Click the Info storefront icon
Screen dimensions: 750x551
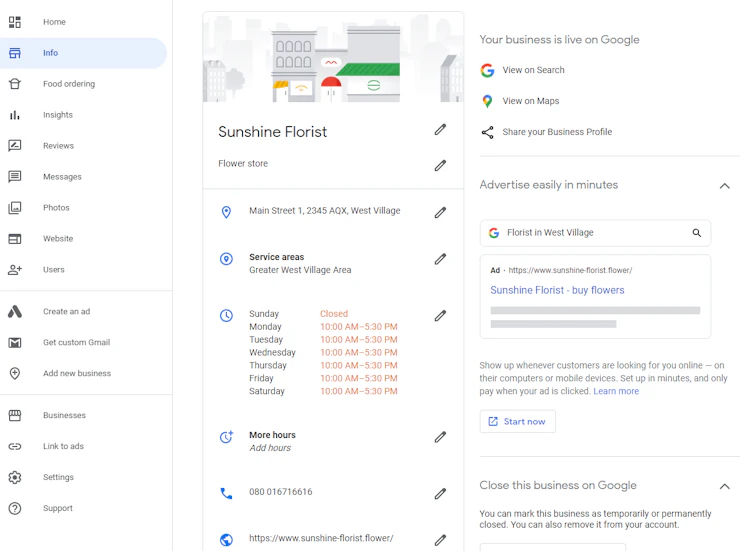point(15,53)
